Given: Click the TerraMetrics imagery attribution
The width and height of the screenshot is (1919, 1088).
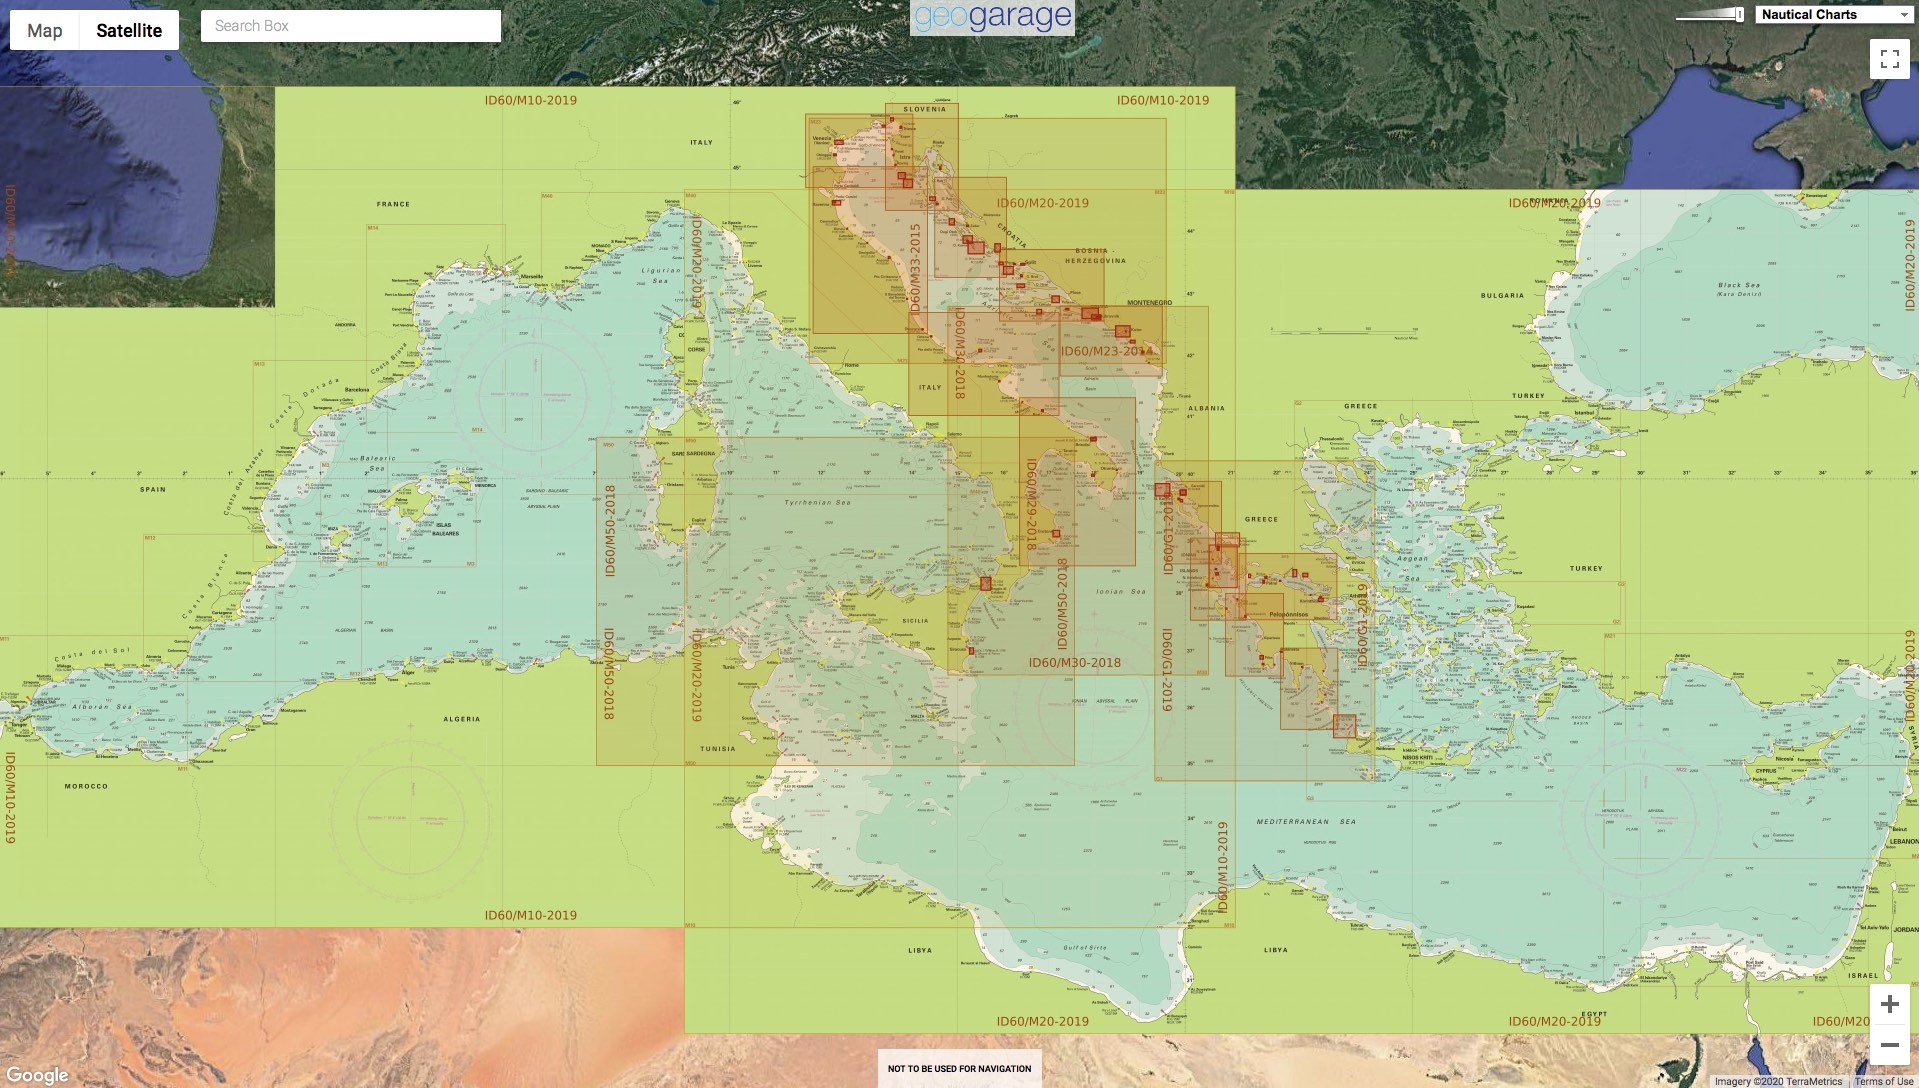Looking at the screenshot, I should pyautogui.click(x=1778, y=1081).
